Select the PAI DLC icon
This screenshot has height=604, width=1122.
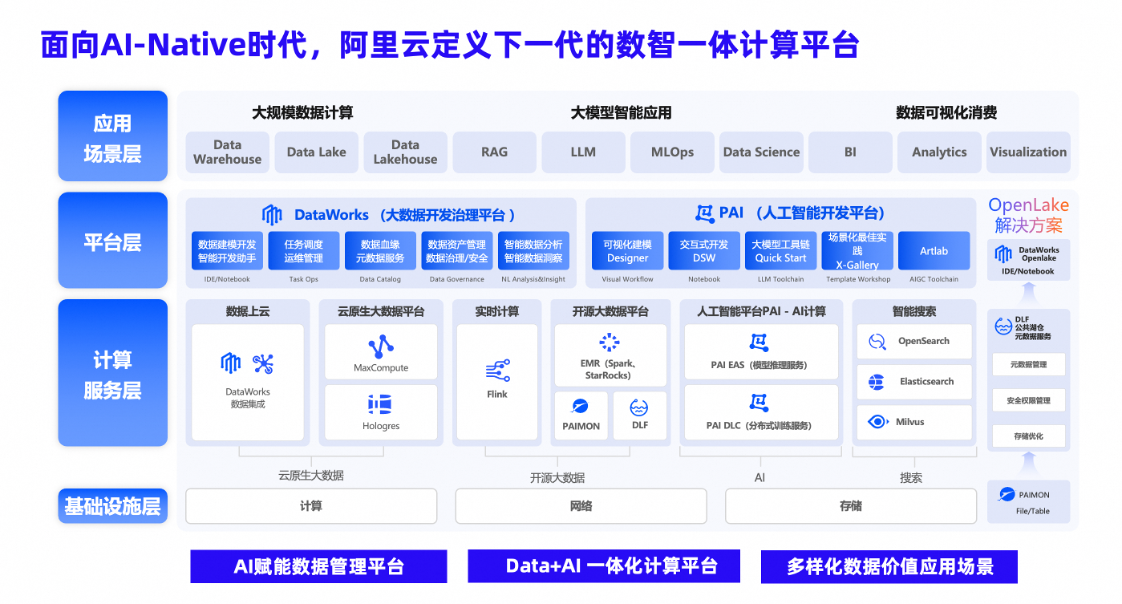coord(759,403)
